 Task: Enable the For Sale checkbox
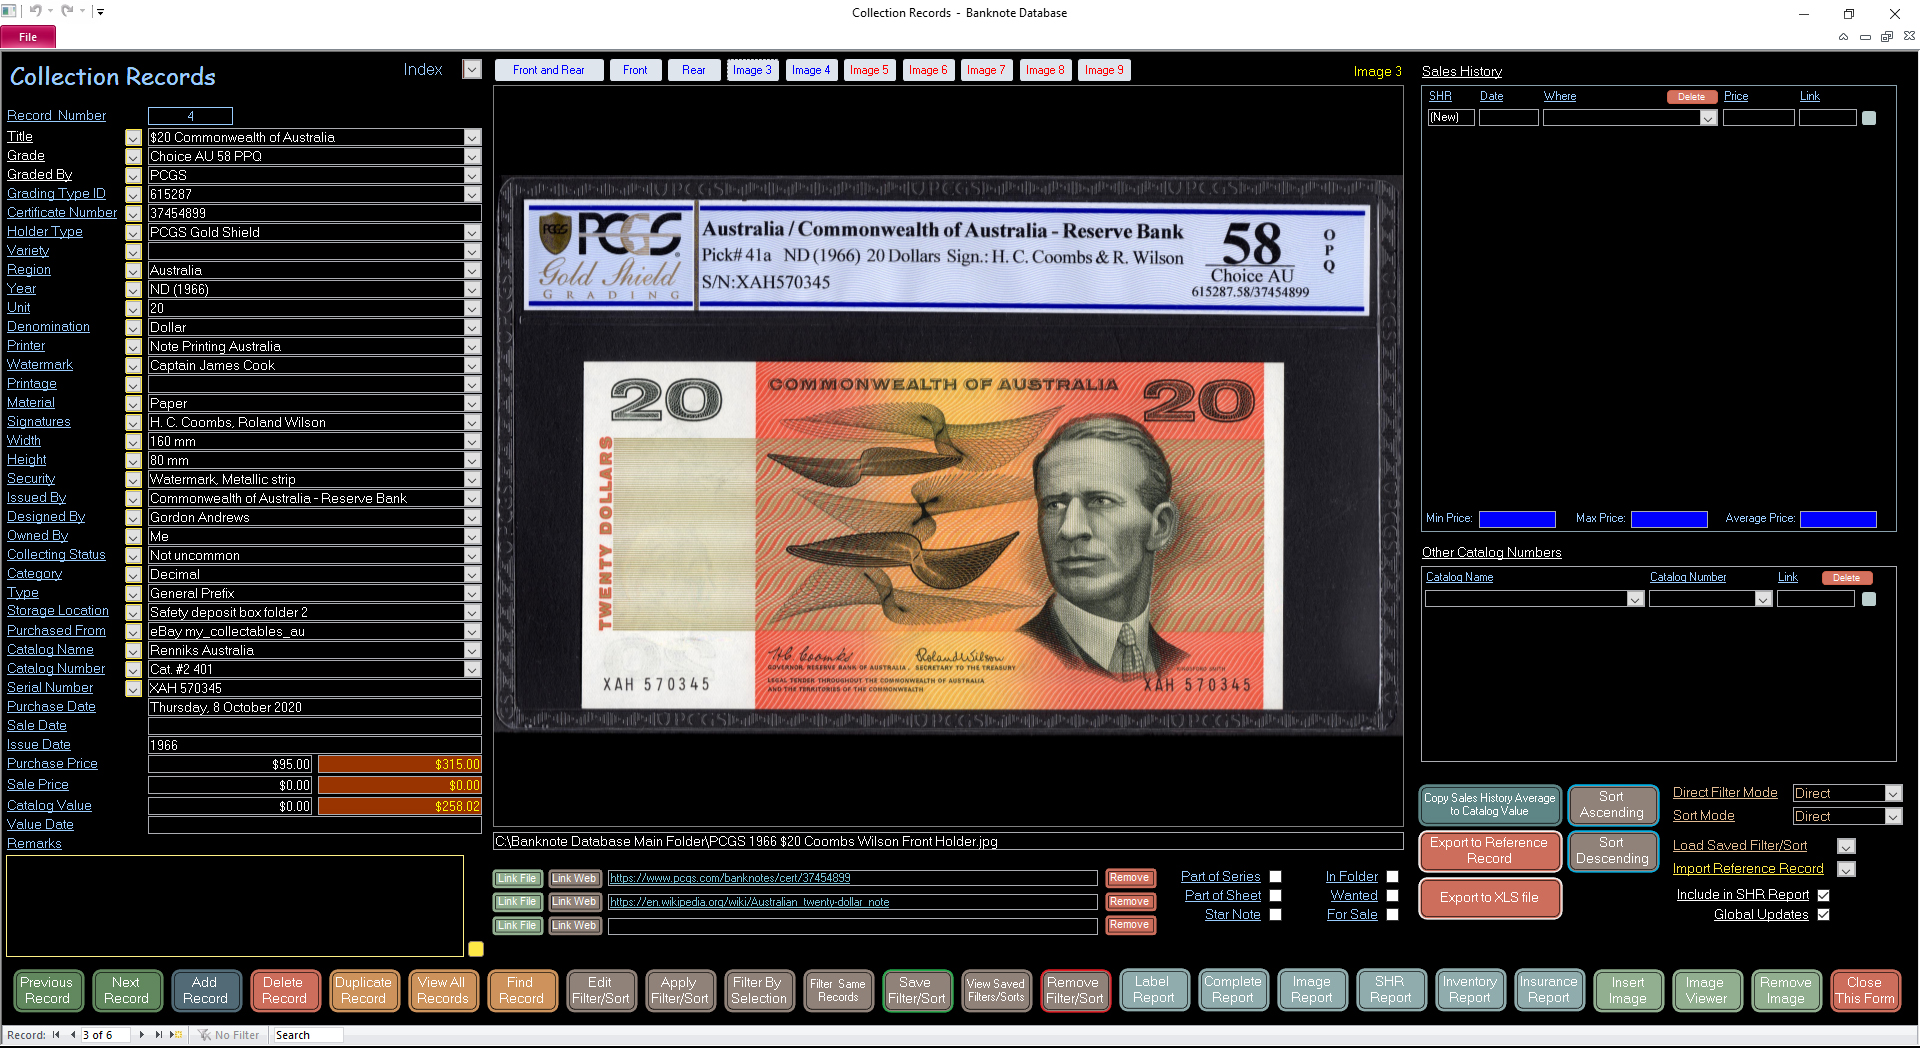pyautogui.click(x=1392, y=915)
